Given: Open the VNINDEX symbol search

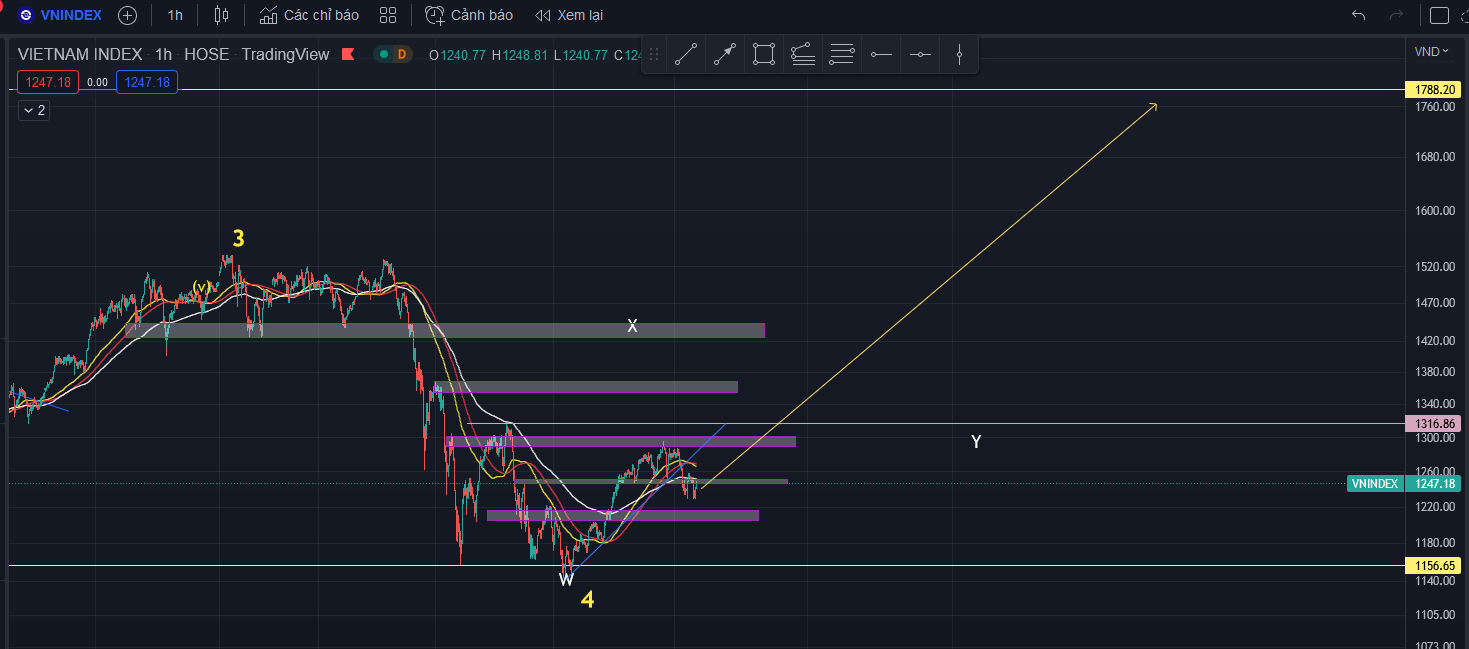Looking at the screenshot, I should [60, 15].
